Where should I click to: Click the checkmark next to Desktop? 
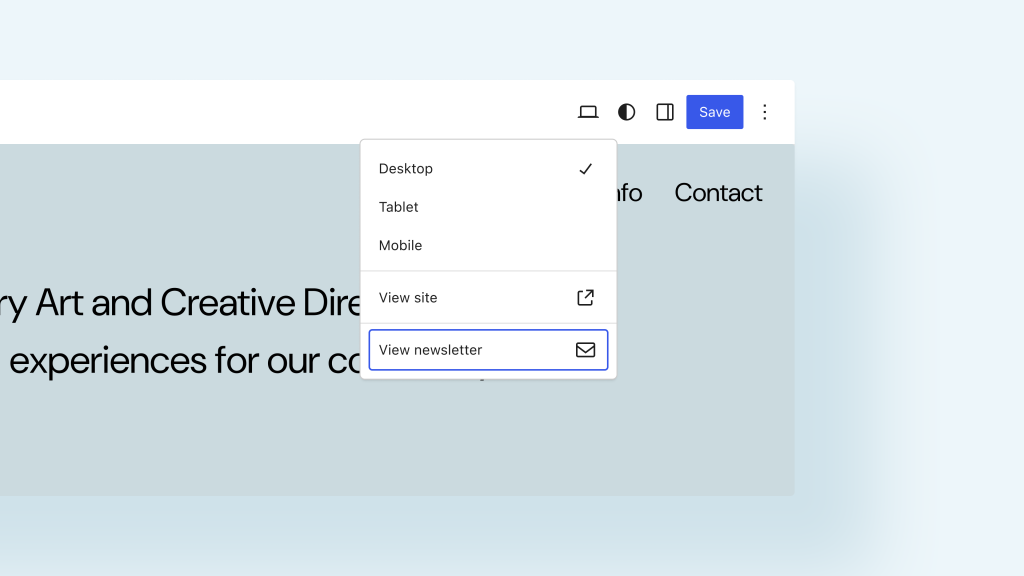(x=585, y=169)
